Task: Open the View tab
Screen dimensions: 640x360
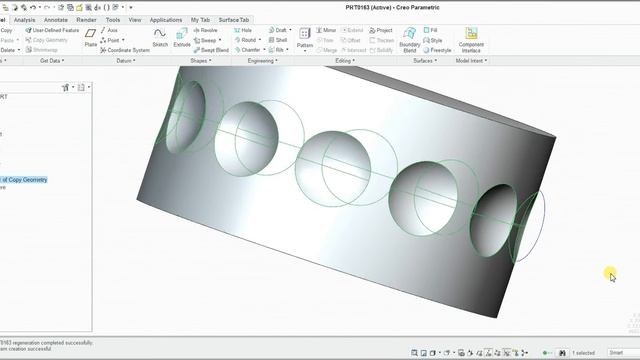Action: 135,20
